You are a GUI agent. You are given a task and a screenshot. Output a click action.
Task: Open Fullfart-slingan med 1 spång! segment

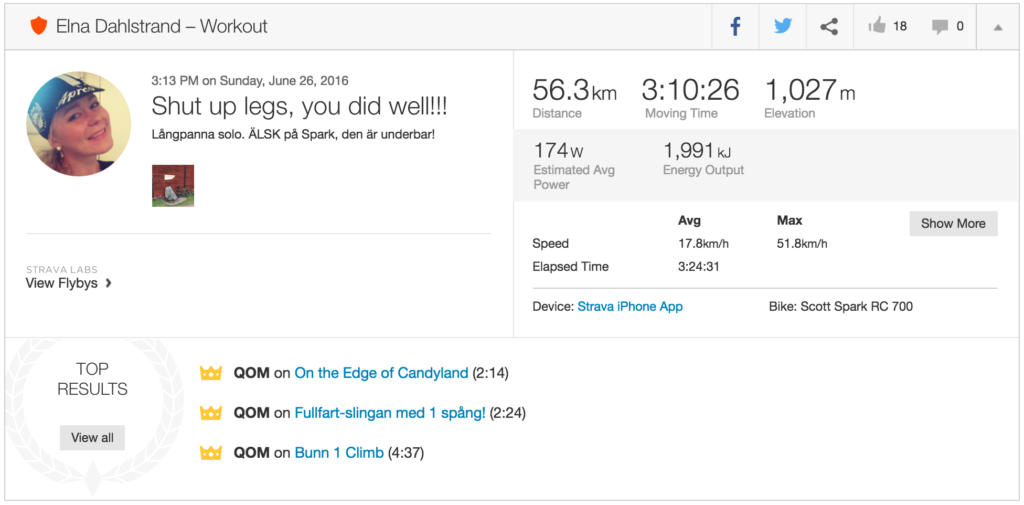[x=390, y=413]
